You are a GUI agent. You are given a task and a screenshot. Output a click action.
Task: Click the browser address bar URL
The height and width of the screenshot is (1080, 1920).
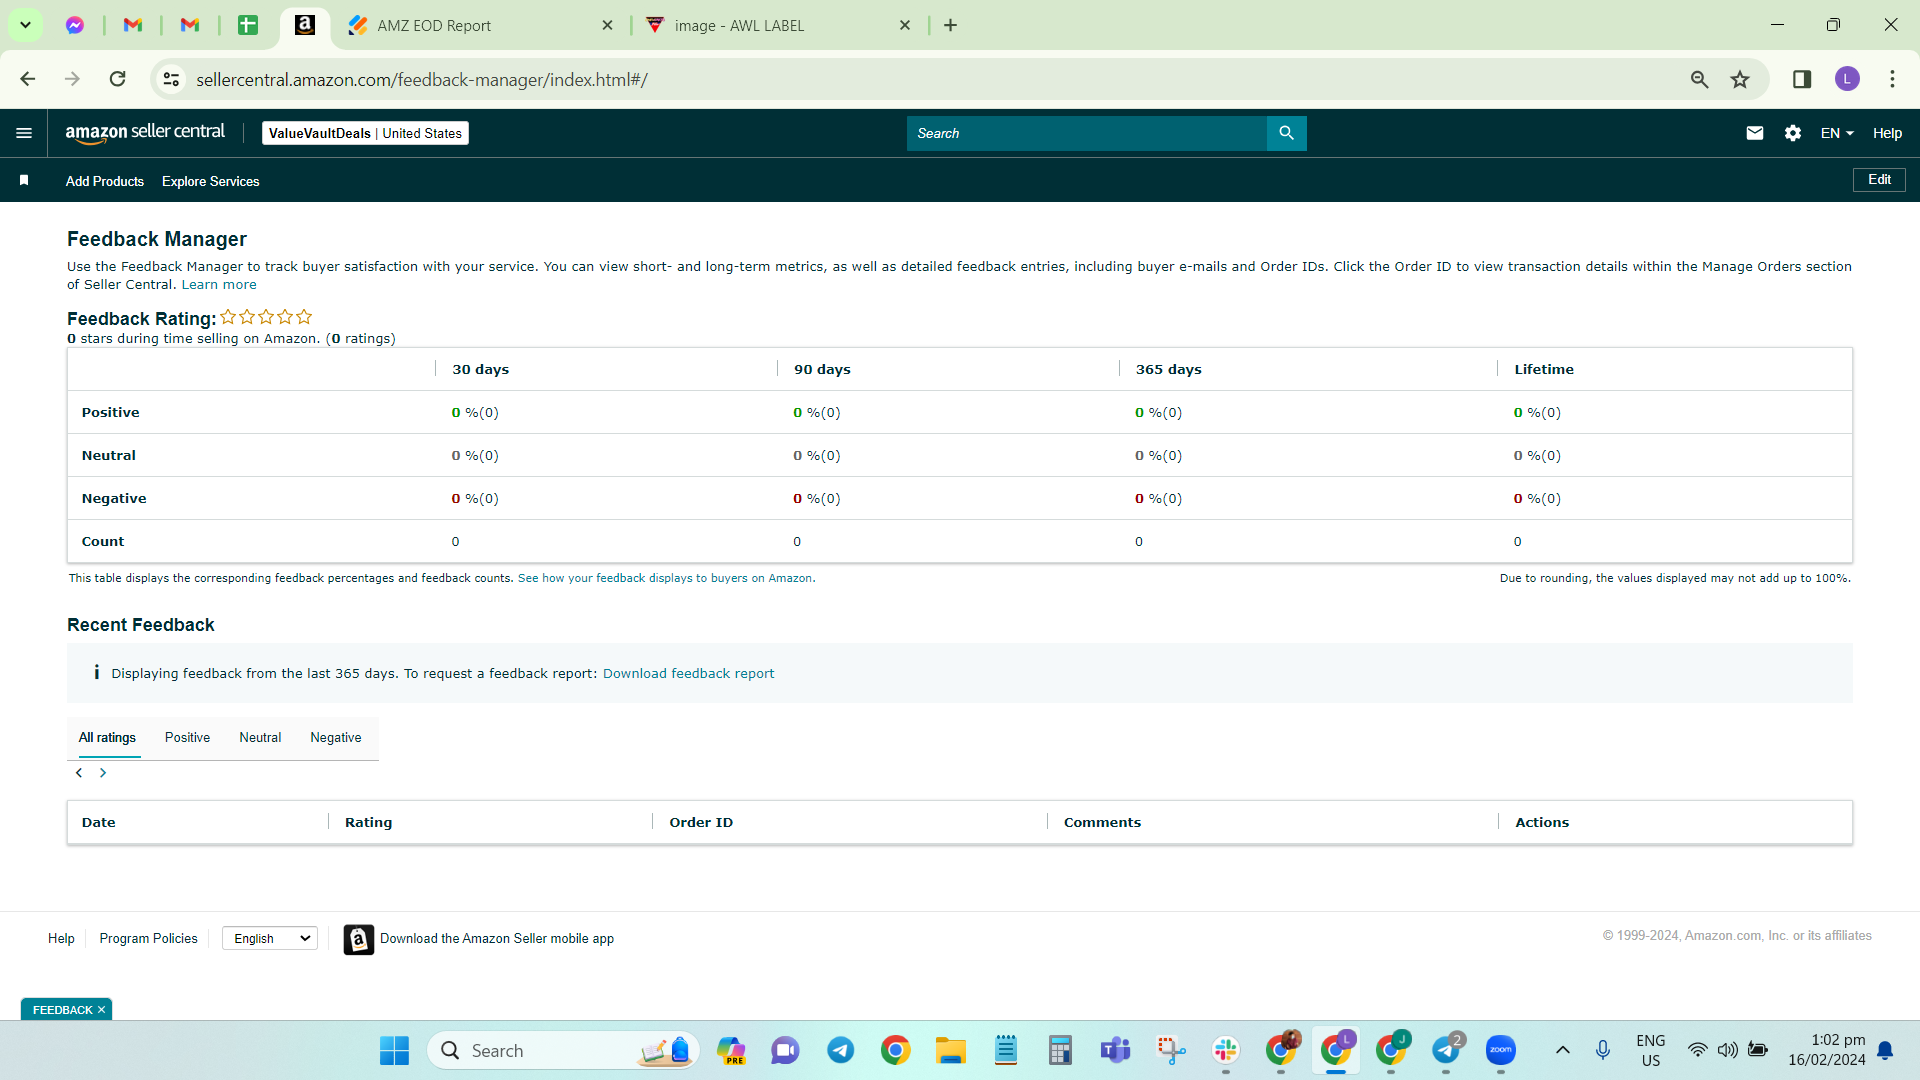pyautogui.click(x=421, y=79)
